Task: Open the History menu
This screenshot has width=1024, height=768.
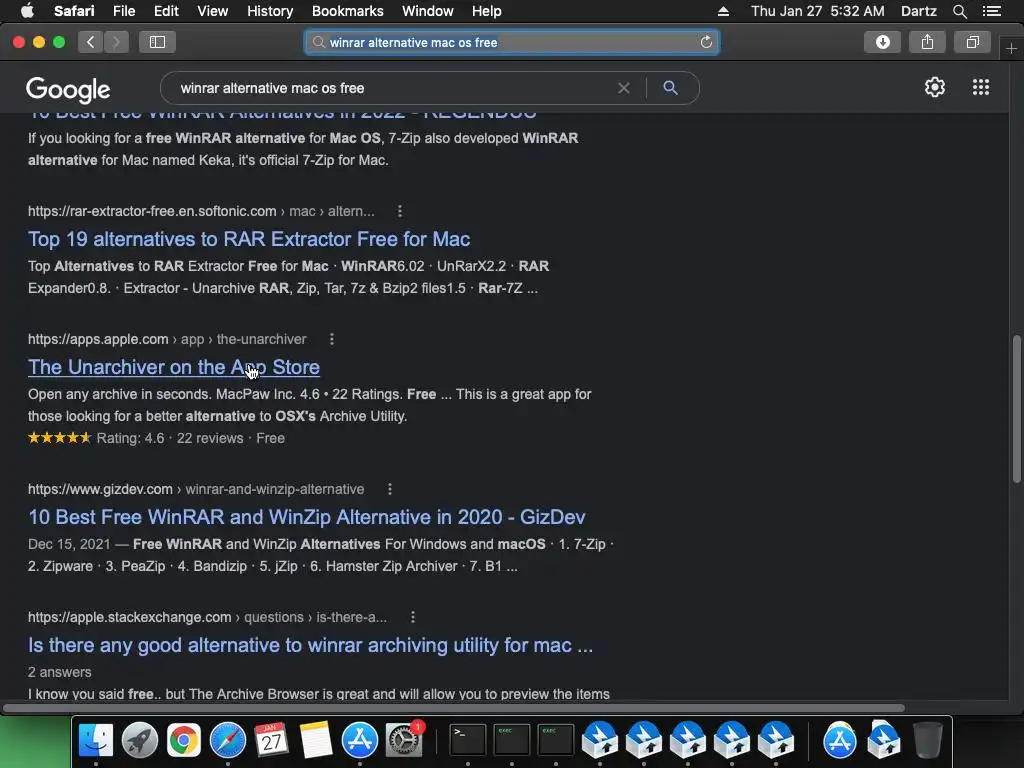Action: pyautogui.click(x=270, y=11)
